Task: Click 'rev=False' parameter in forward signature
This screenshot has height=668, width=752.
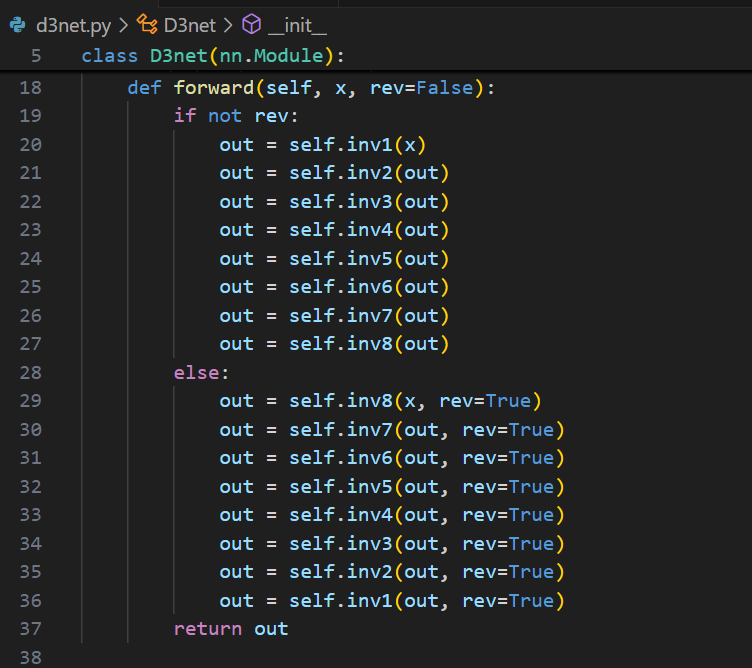Action: 422,88
